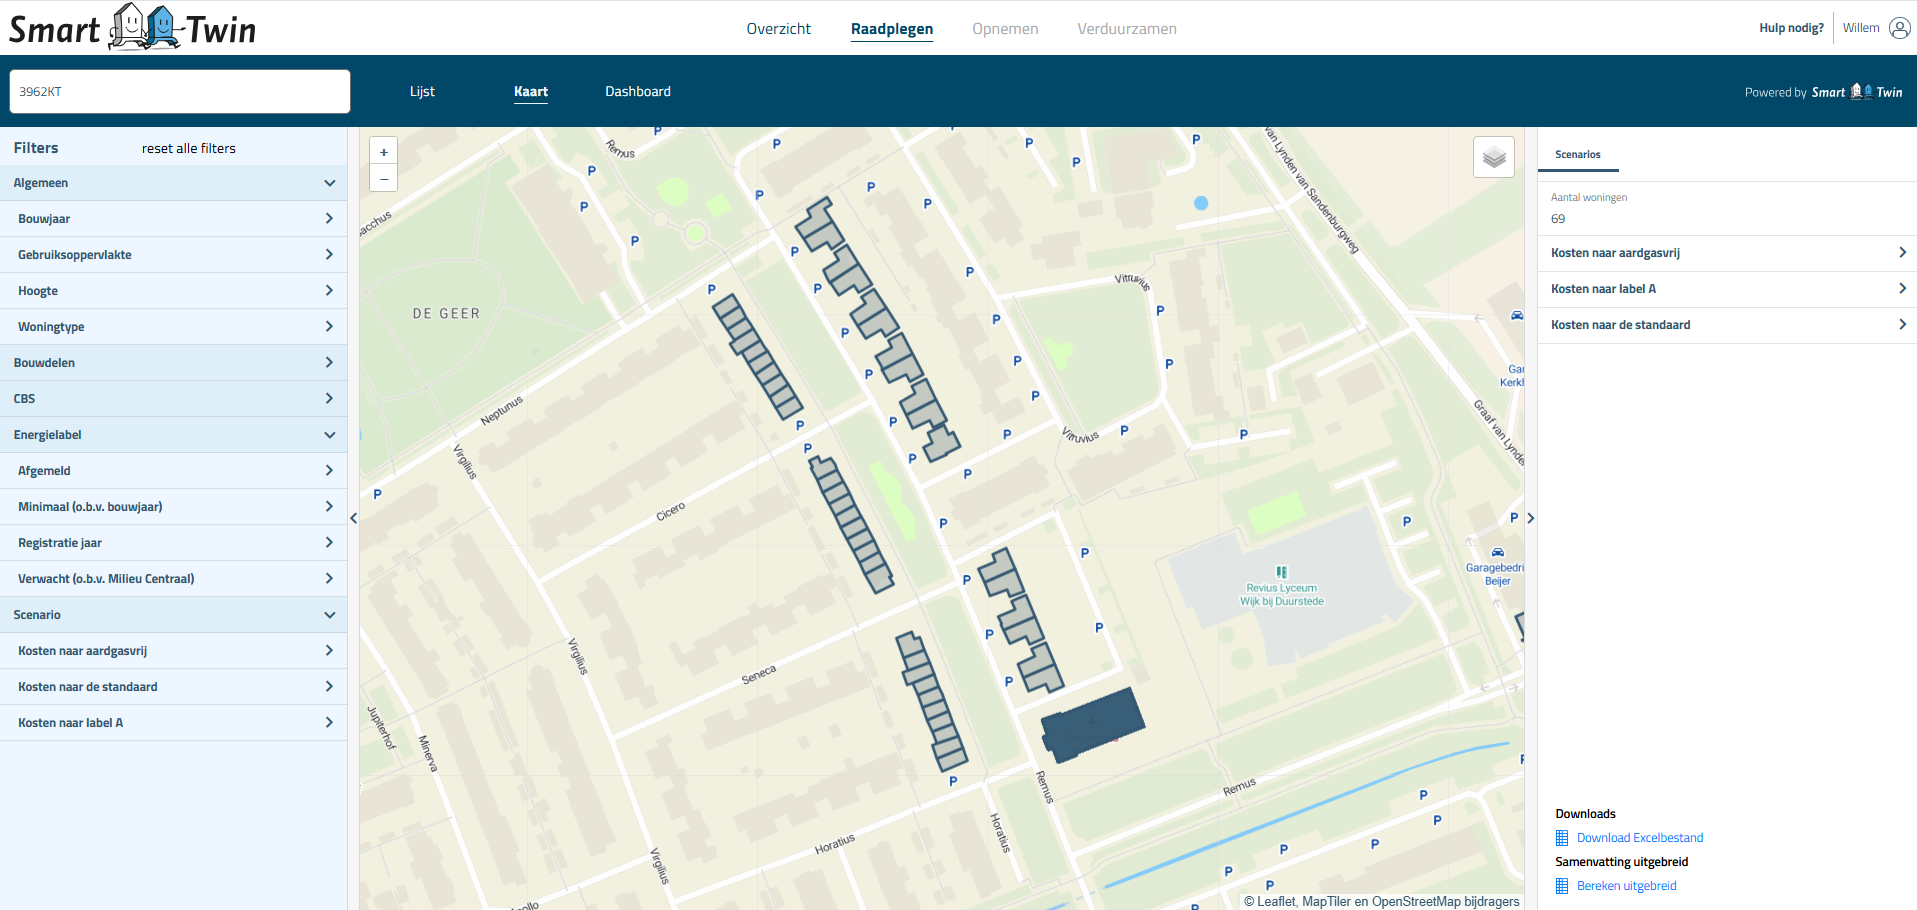Screen dimensions: 1917x910
Task: Click the Excel download file icon
Action: 1562,838
